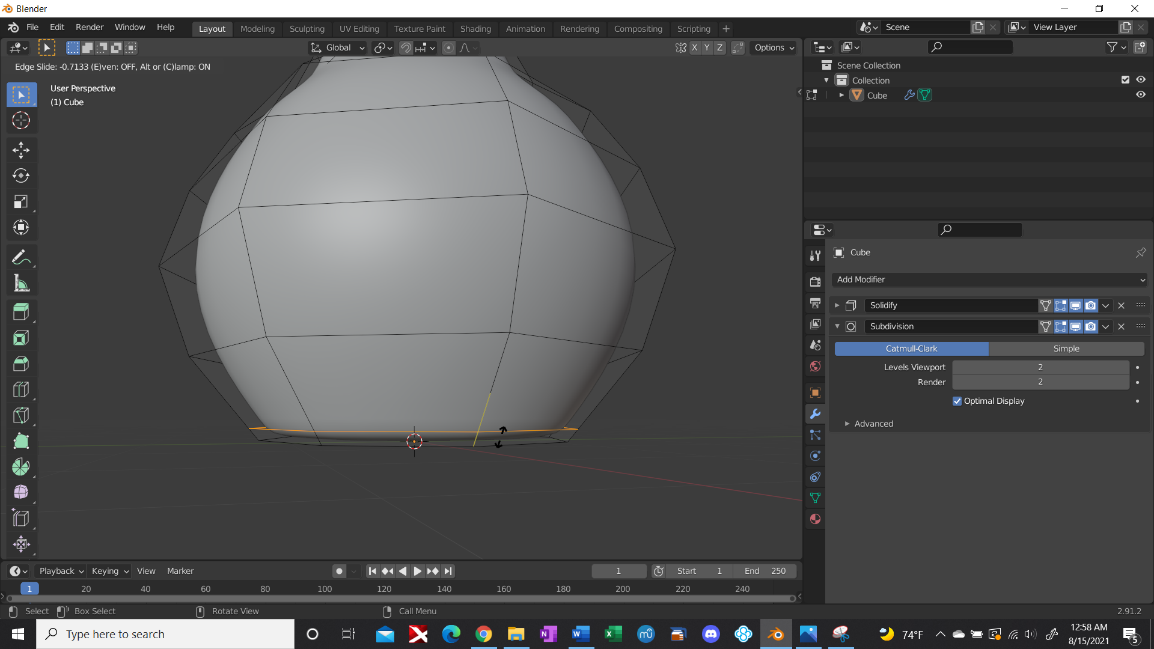Viewport: 1154px width, 649px height.
Task: Select the Transform tool
Action: pos(21,227)
